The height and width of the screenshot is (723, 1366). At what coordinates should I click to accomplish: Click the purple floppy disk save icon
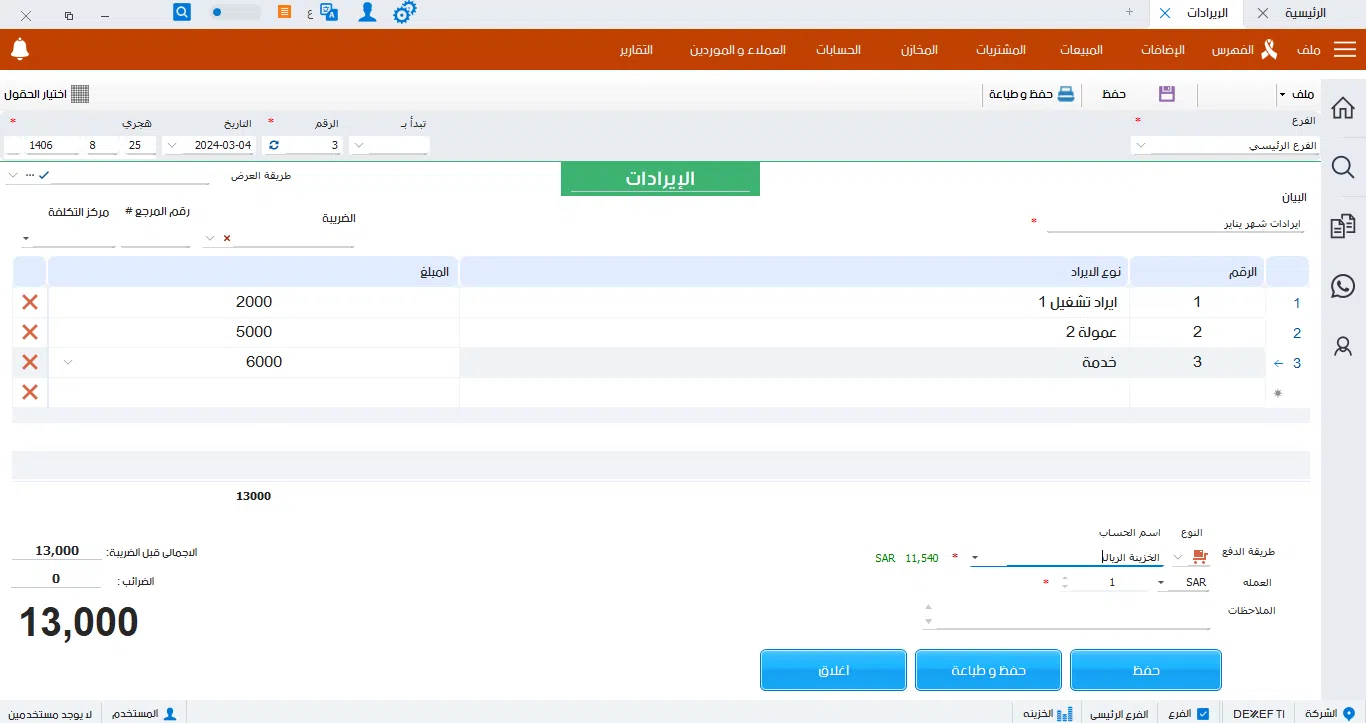[1166, 94]
